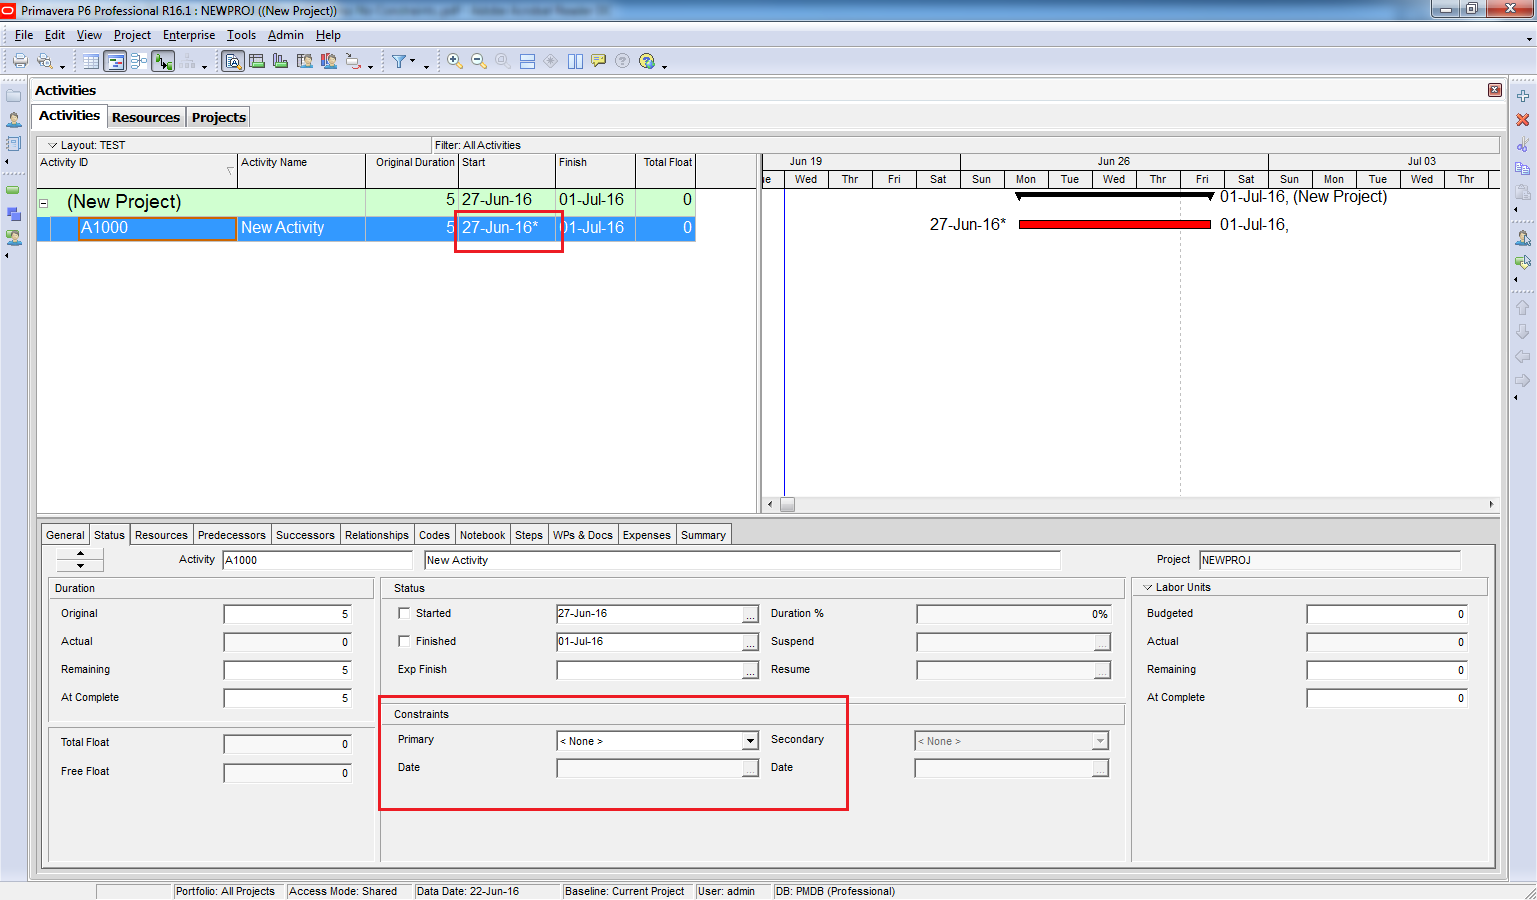Show the Activity Network view icon
This screenshot has height=900, width=1537.
[x=139, y=62]
